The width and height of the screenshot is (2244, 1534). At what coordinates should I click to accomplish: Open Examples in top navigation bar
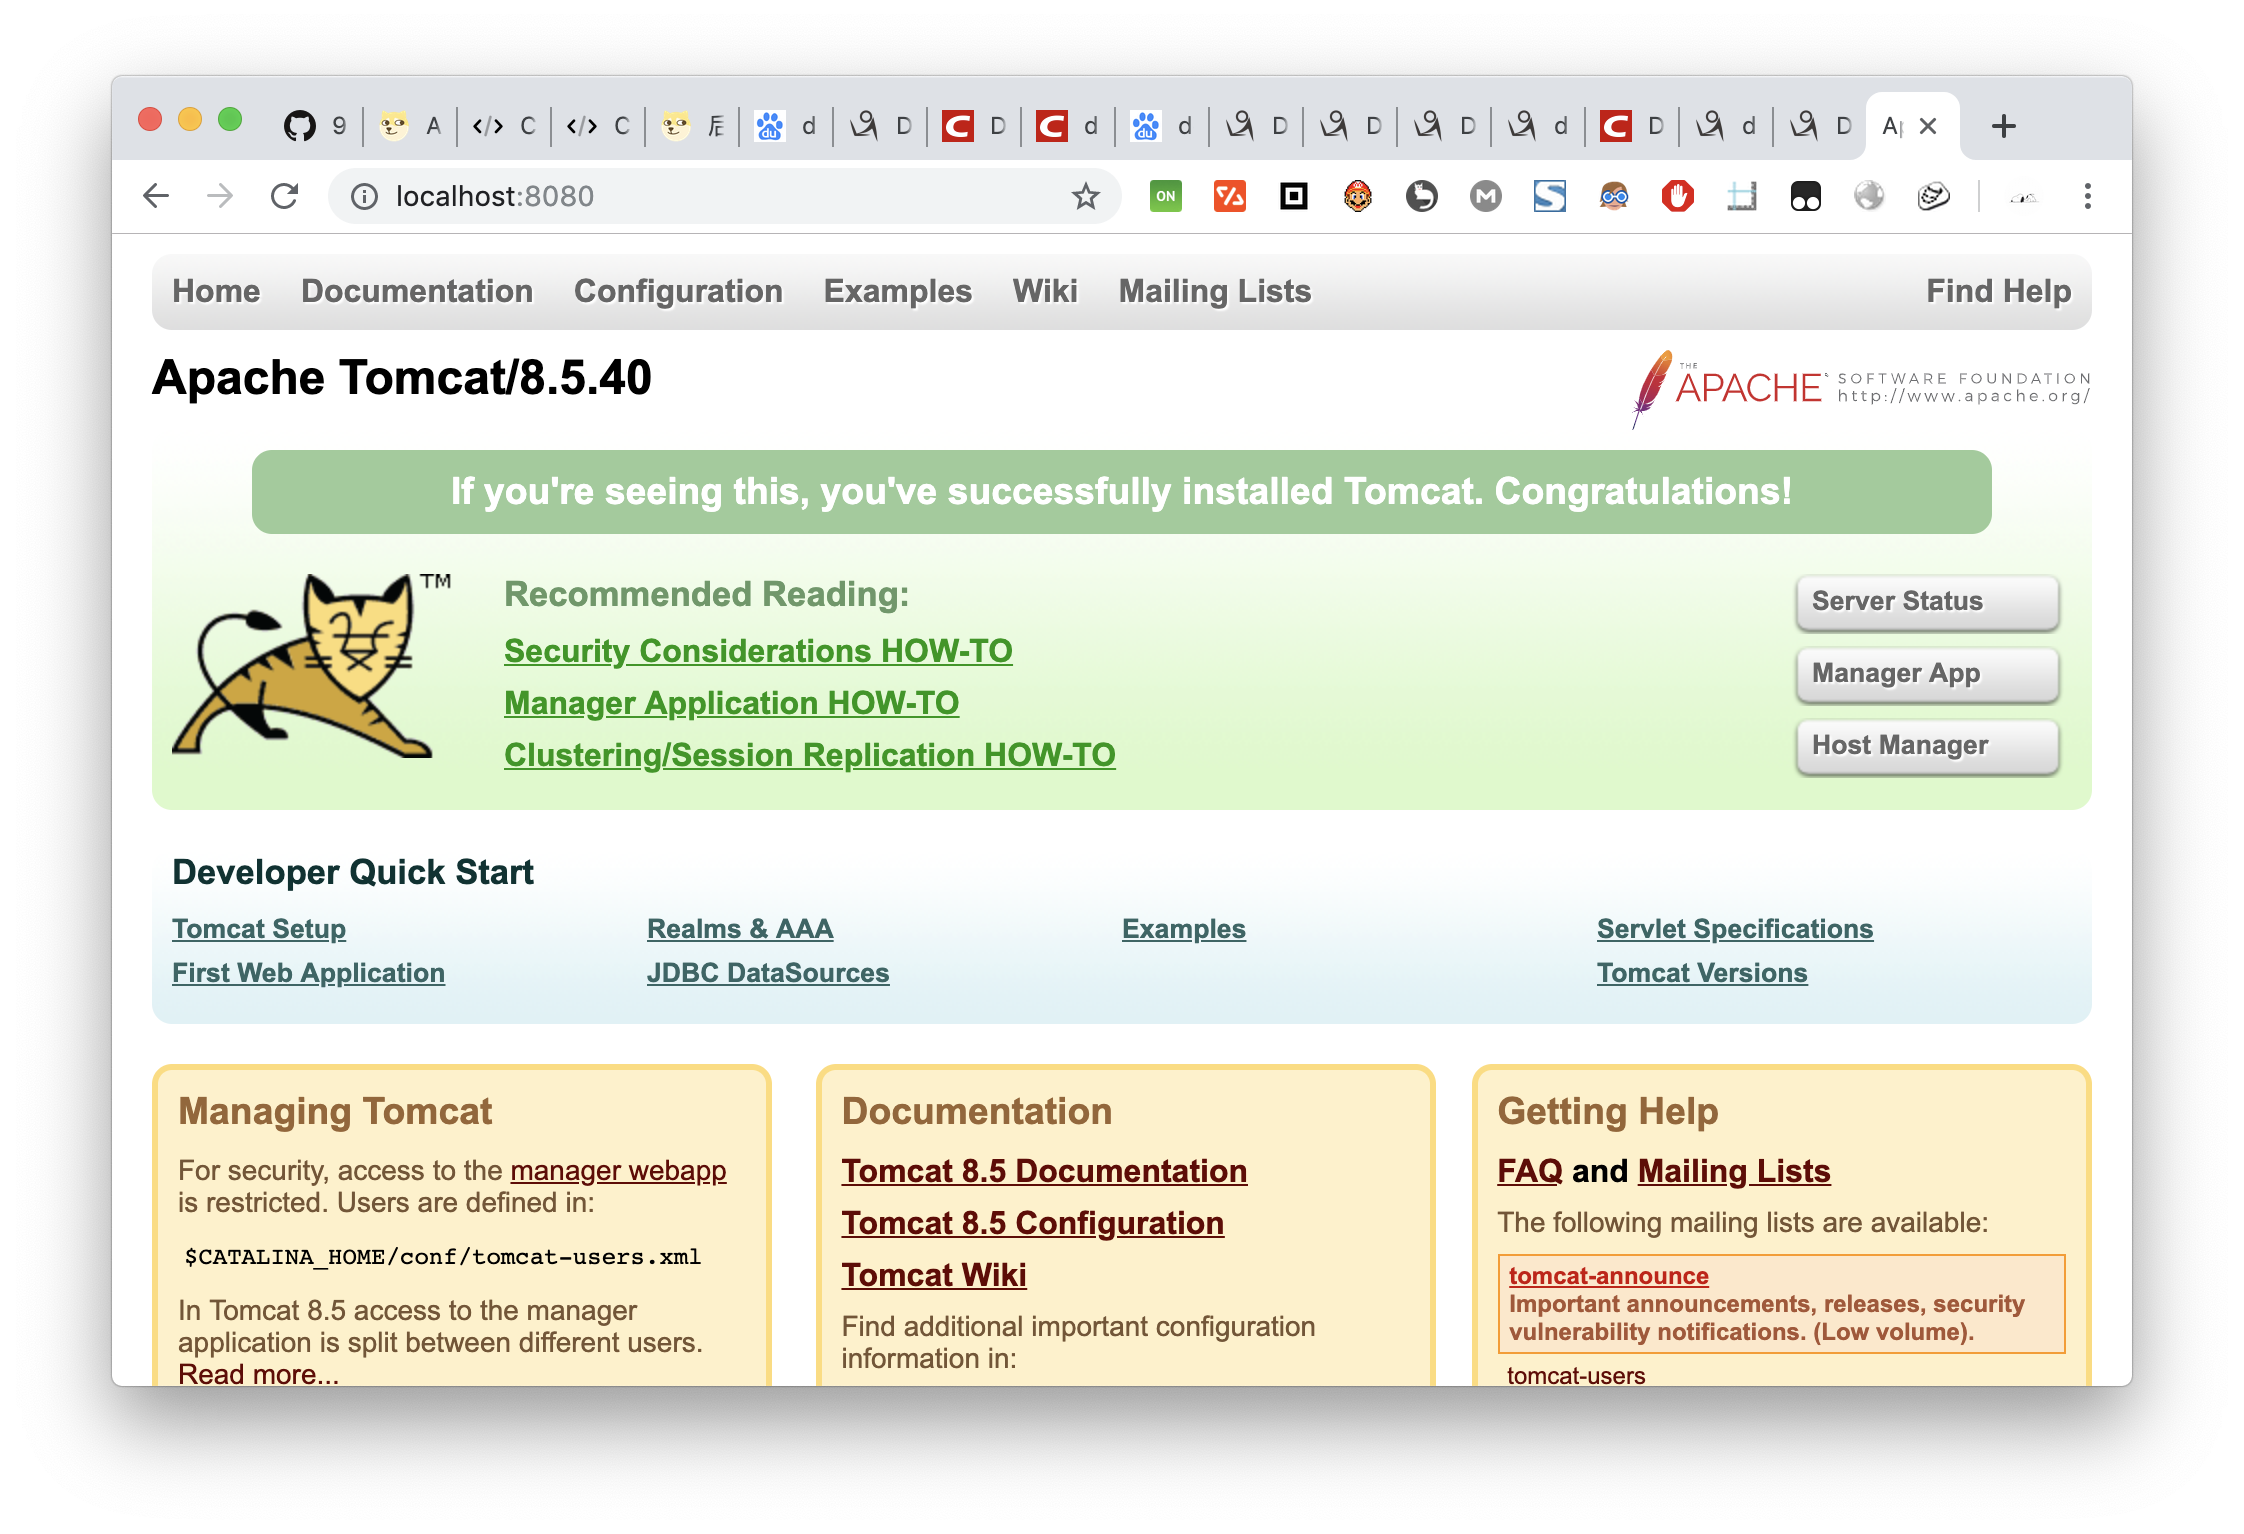(x=898, y=291)
